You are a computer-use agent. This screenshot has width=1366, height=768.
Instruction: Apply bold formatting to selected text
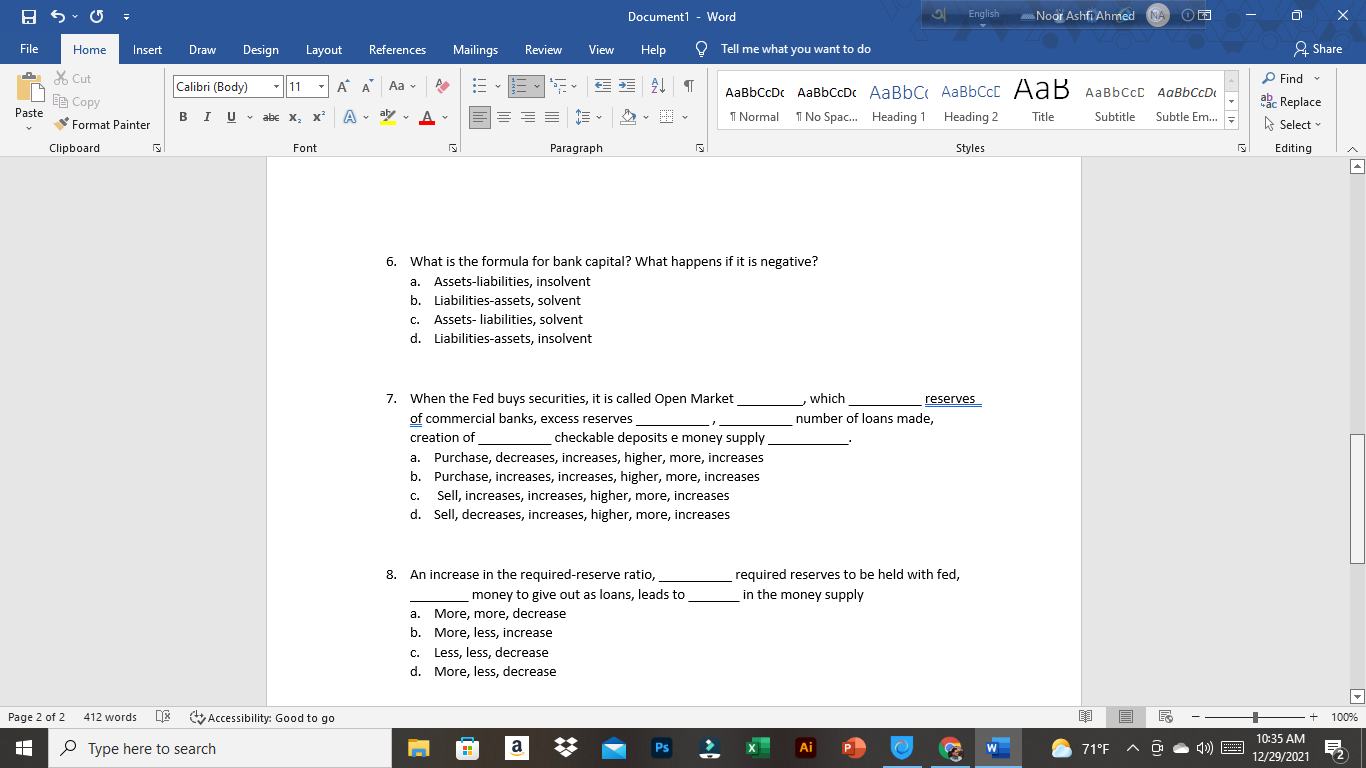(183, 116)
